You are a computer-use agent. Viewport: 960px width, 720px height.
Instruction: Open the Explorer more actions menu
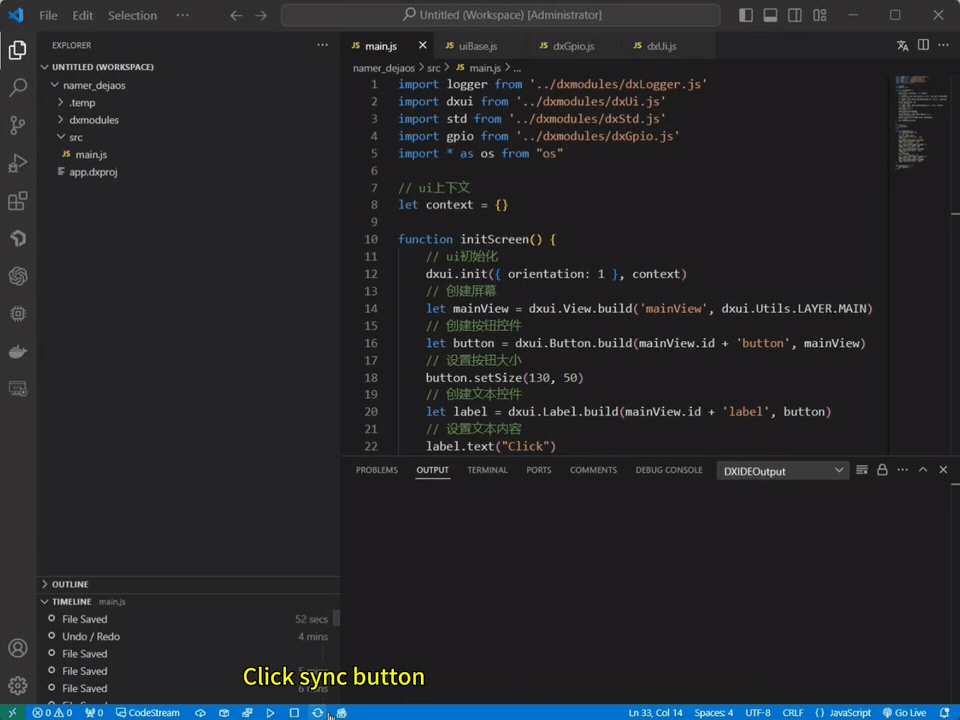point(323,45)
